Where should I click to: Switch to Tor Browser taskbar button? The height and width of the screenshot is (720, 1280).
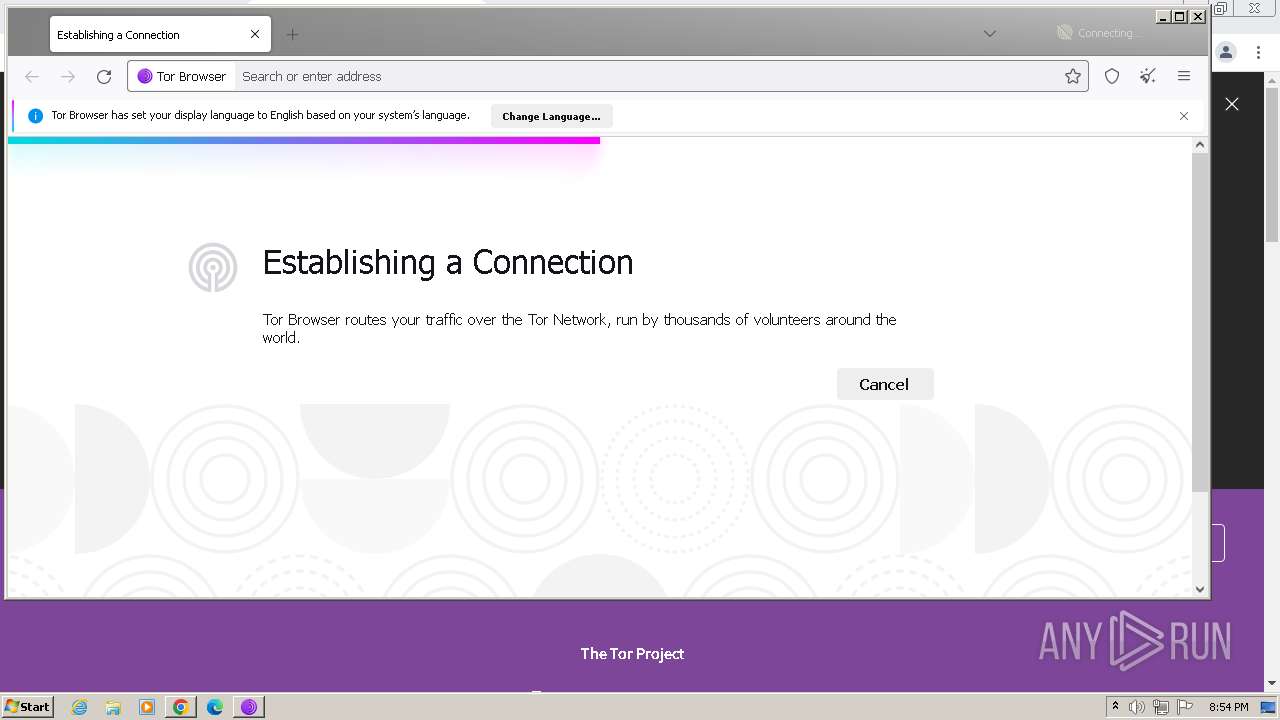coord(249,707)
